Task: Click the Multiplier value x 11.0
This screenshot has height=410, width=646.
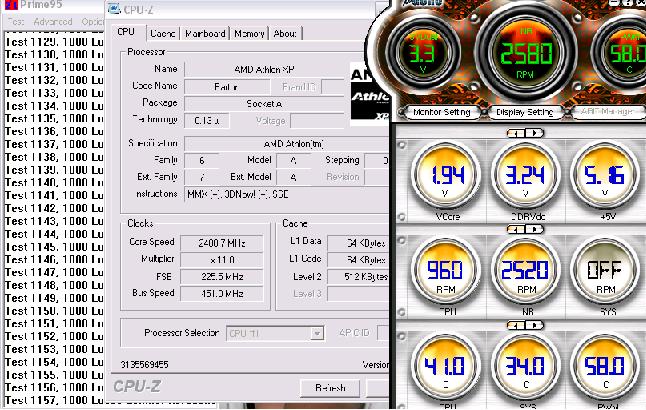Action: coord(222,260)
